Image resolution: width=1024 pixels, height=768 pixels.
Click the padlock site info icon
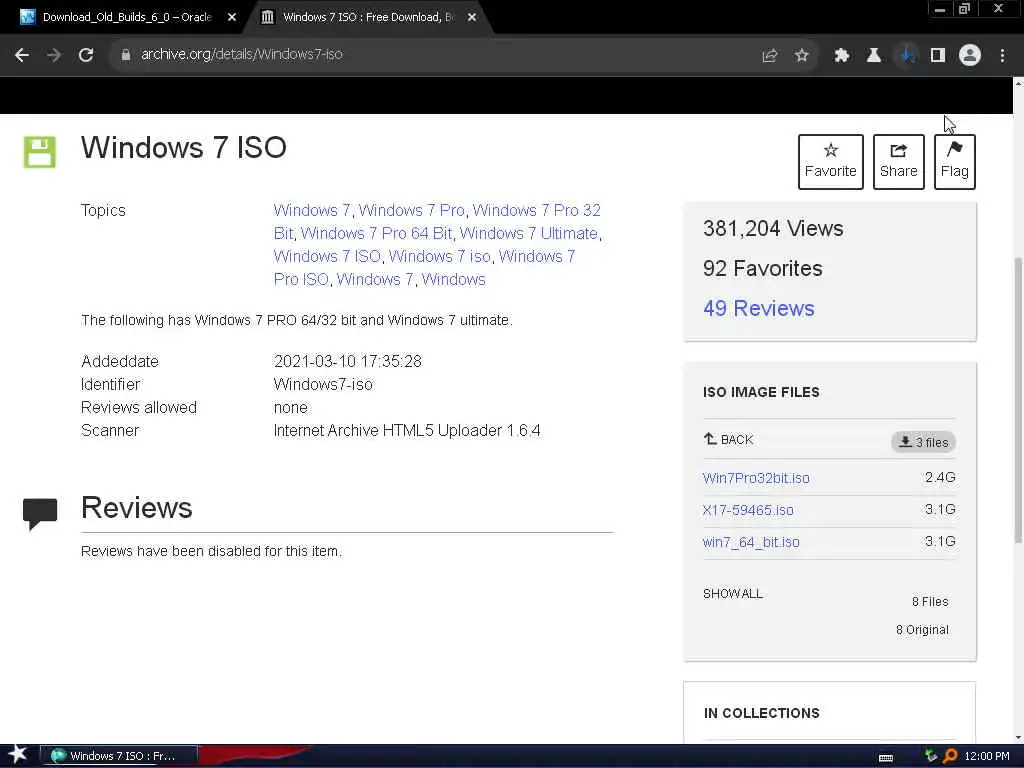[x=125, y=55]
